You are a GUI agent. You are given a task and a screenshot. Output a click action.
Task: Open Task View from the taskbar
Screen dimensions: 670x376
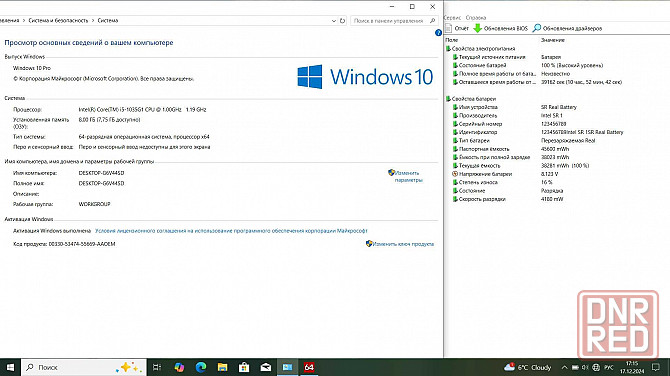pos(157,367)
